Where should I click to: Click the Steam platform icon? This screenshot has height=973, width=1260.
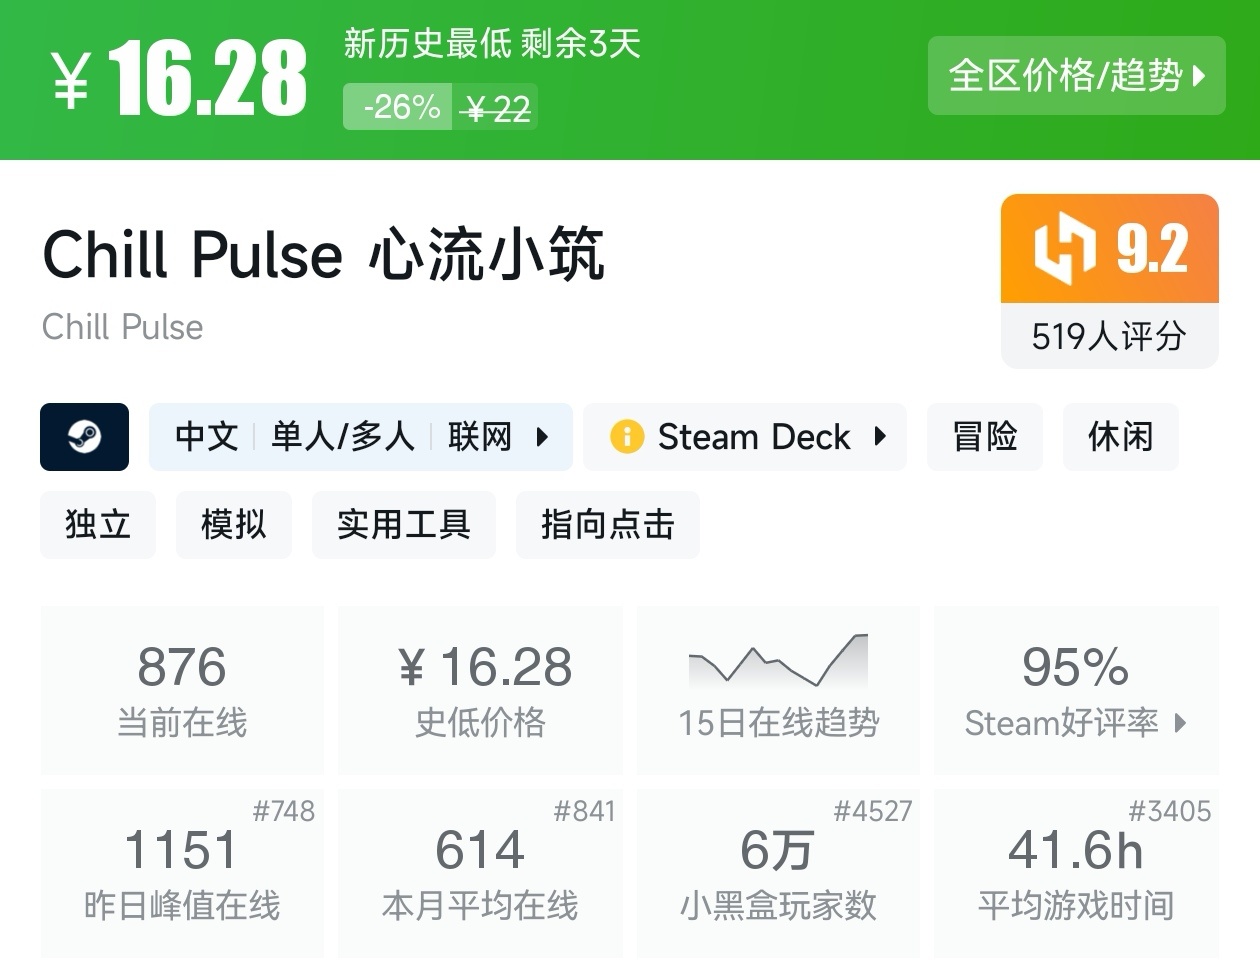click(84, 437)
